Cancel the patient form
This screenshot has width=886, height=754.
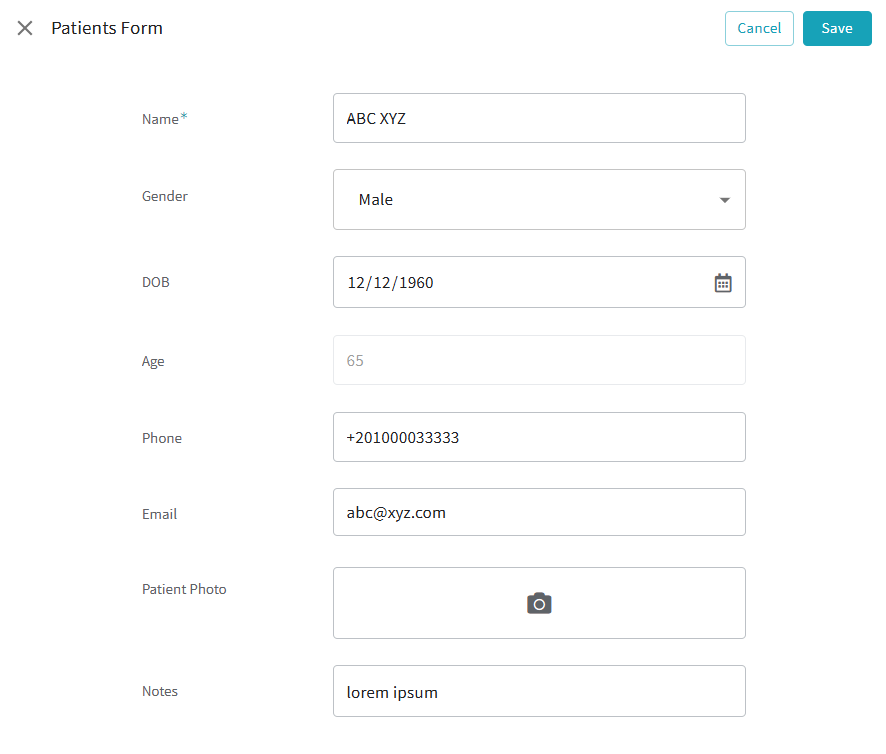pyautogui.click(x=759, y=28)
